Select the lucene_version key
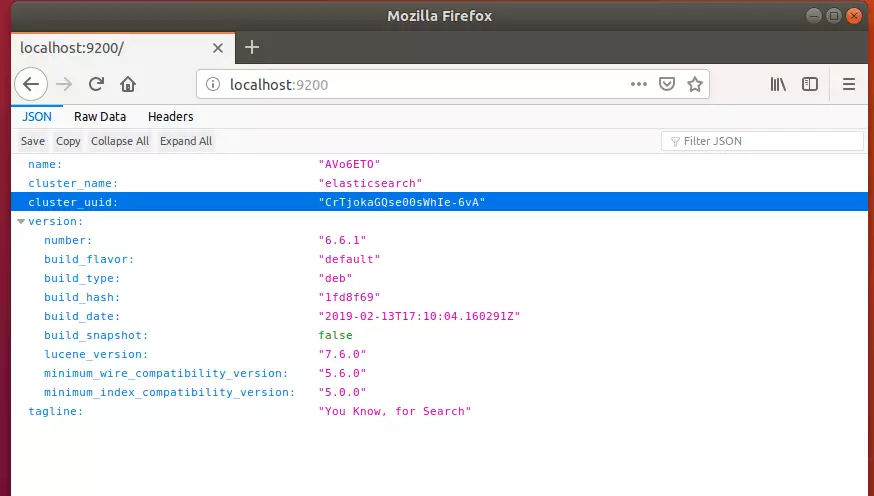The image size is (874, 496). (96, 354)
